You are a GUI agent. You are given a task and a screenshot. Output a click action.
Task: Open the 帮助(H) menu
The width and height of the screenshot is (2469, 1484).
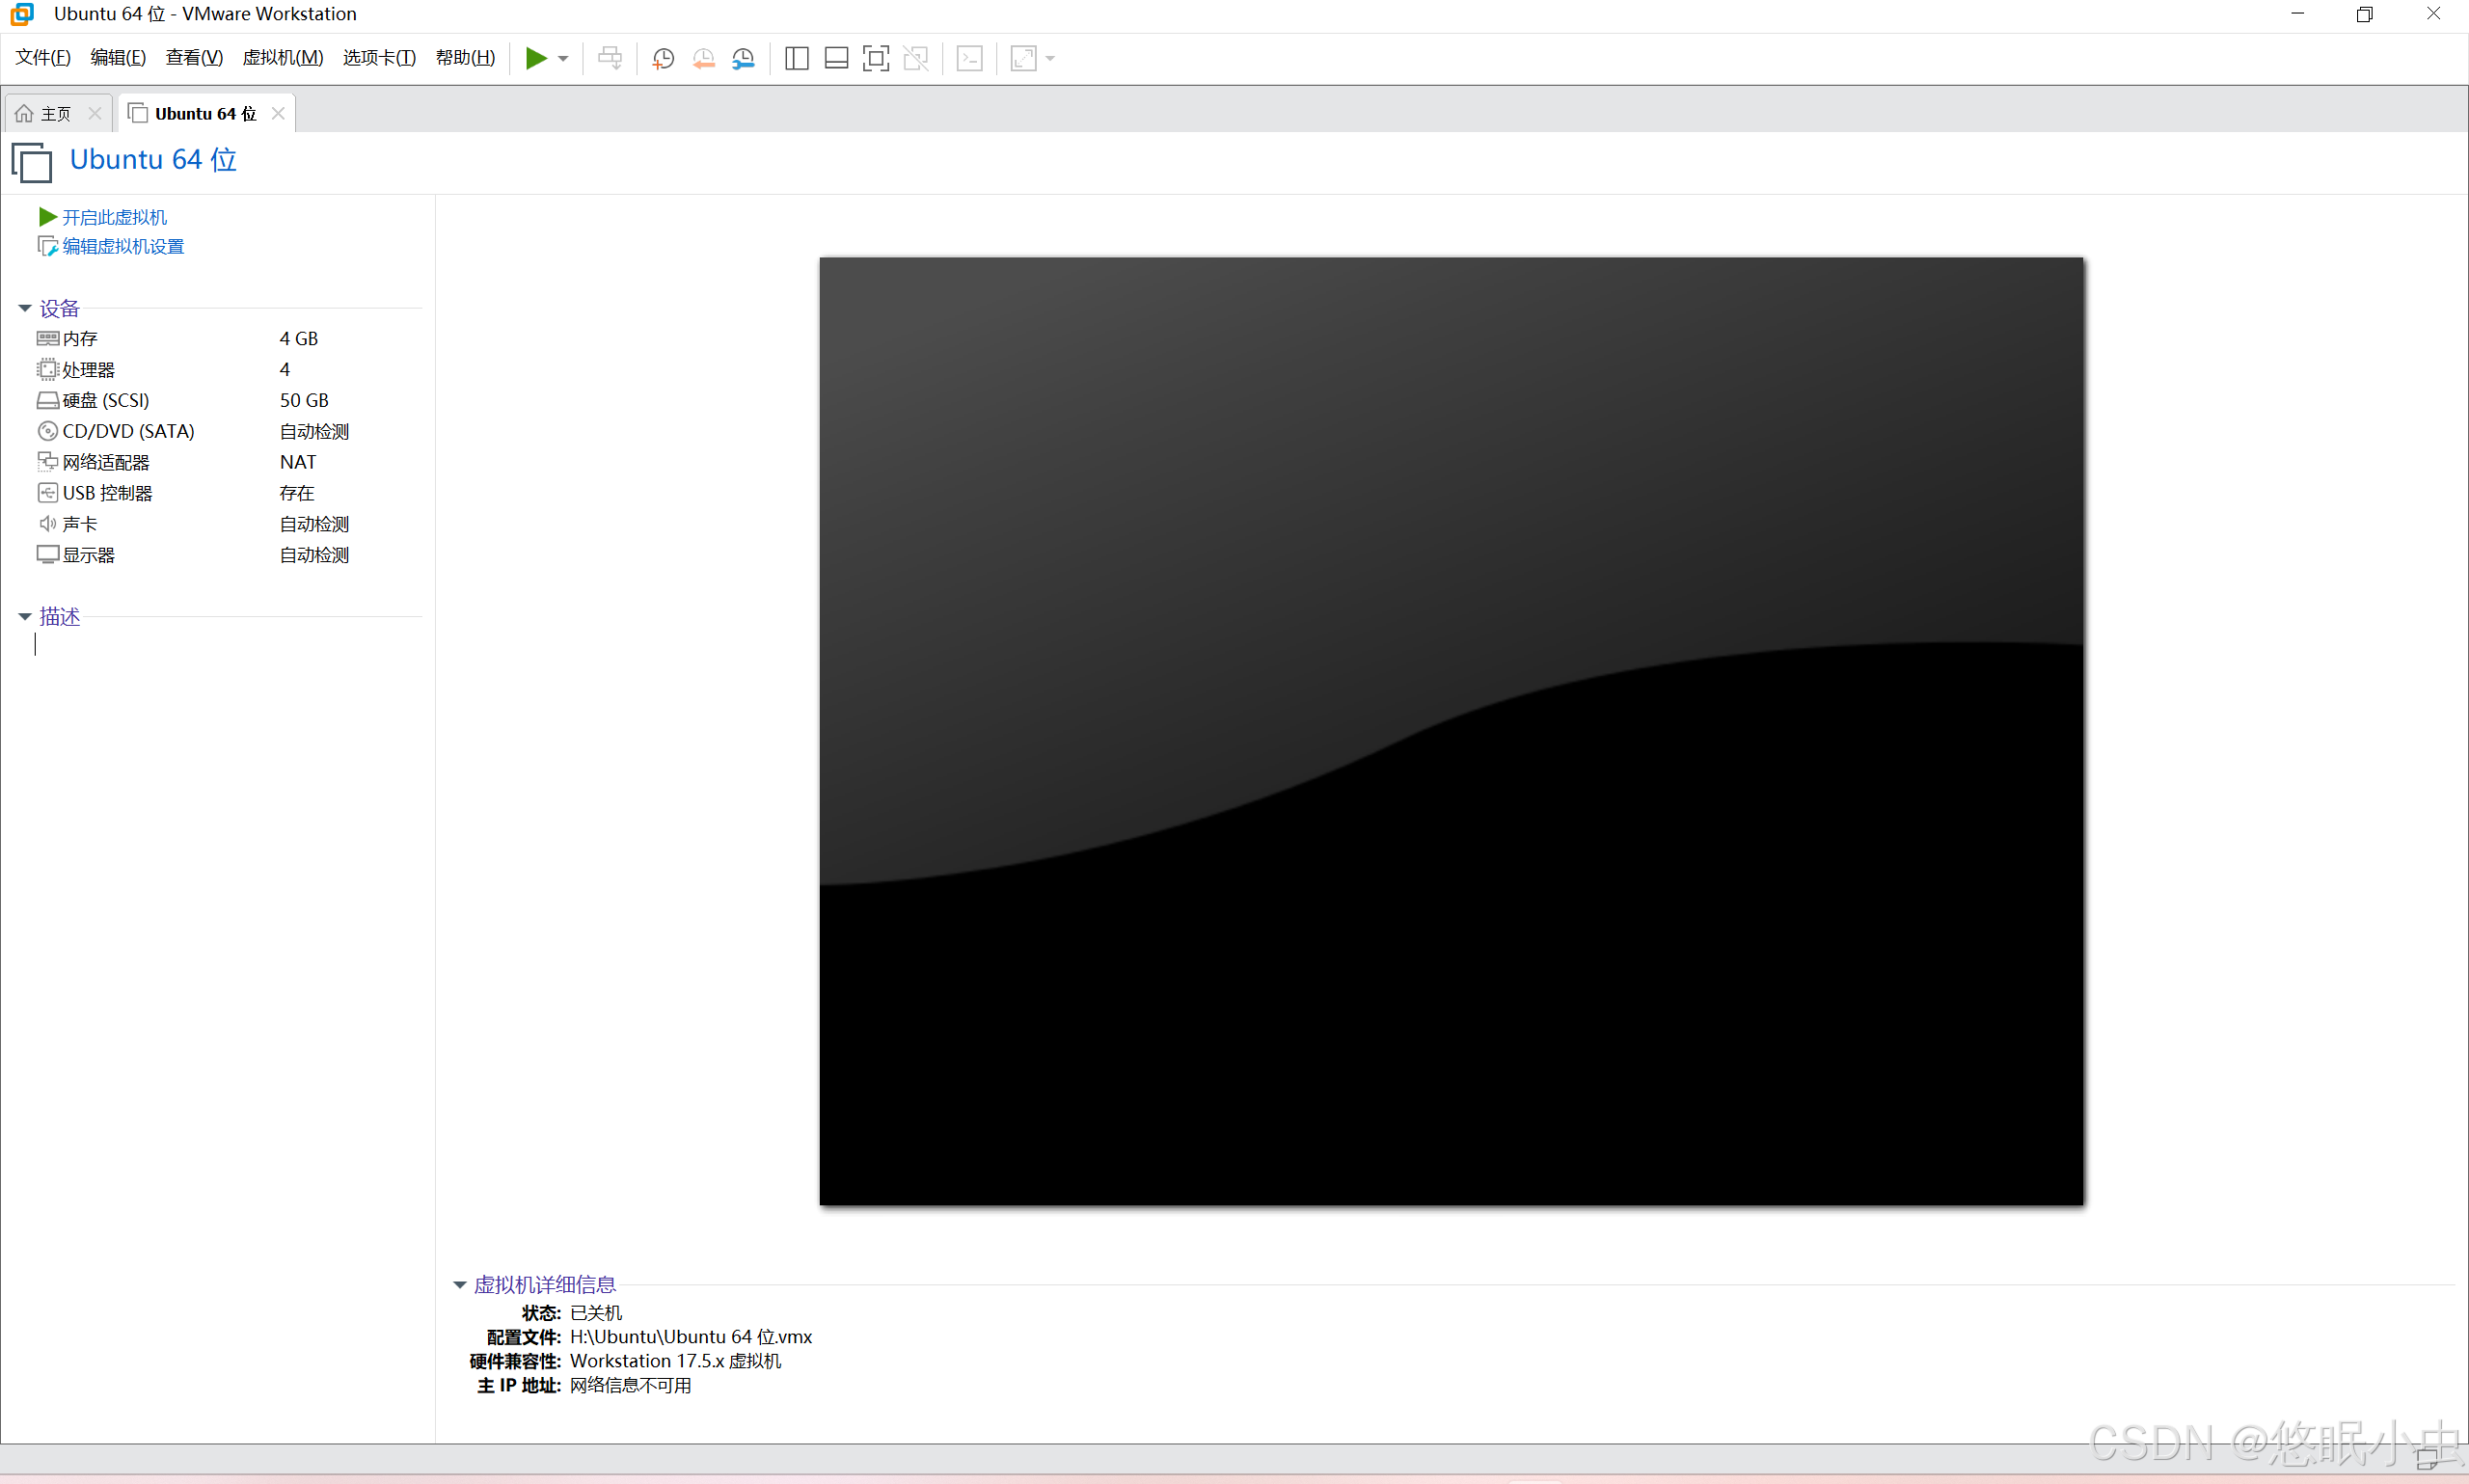click(465, 58)
